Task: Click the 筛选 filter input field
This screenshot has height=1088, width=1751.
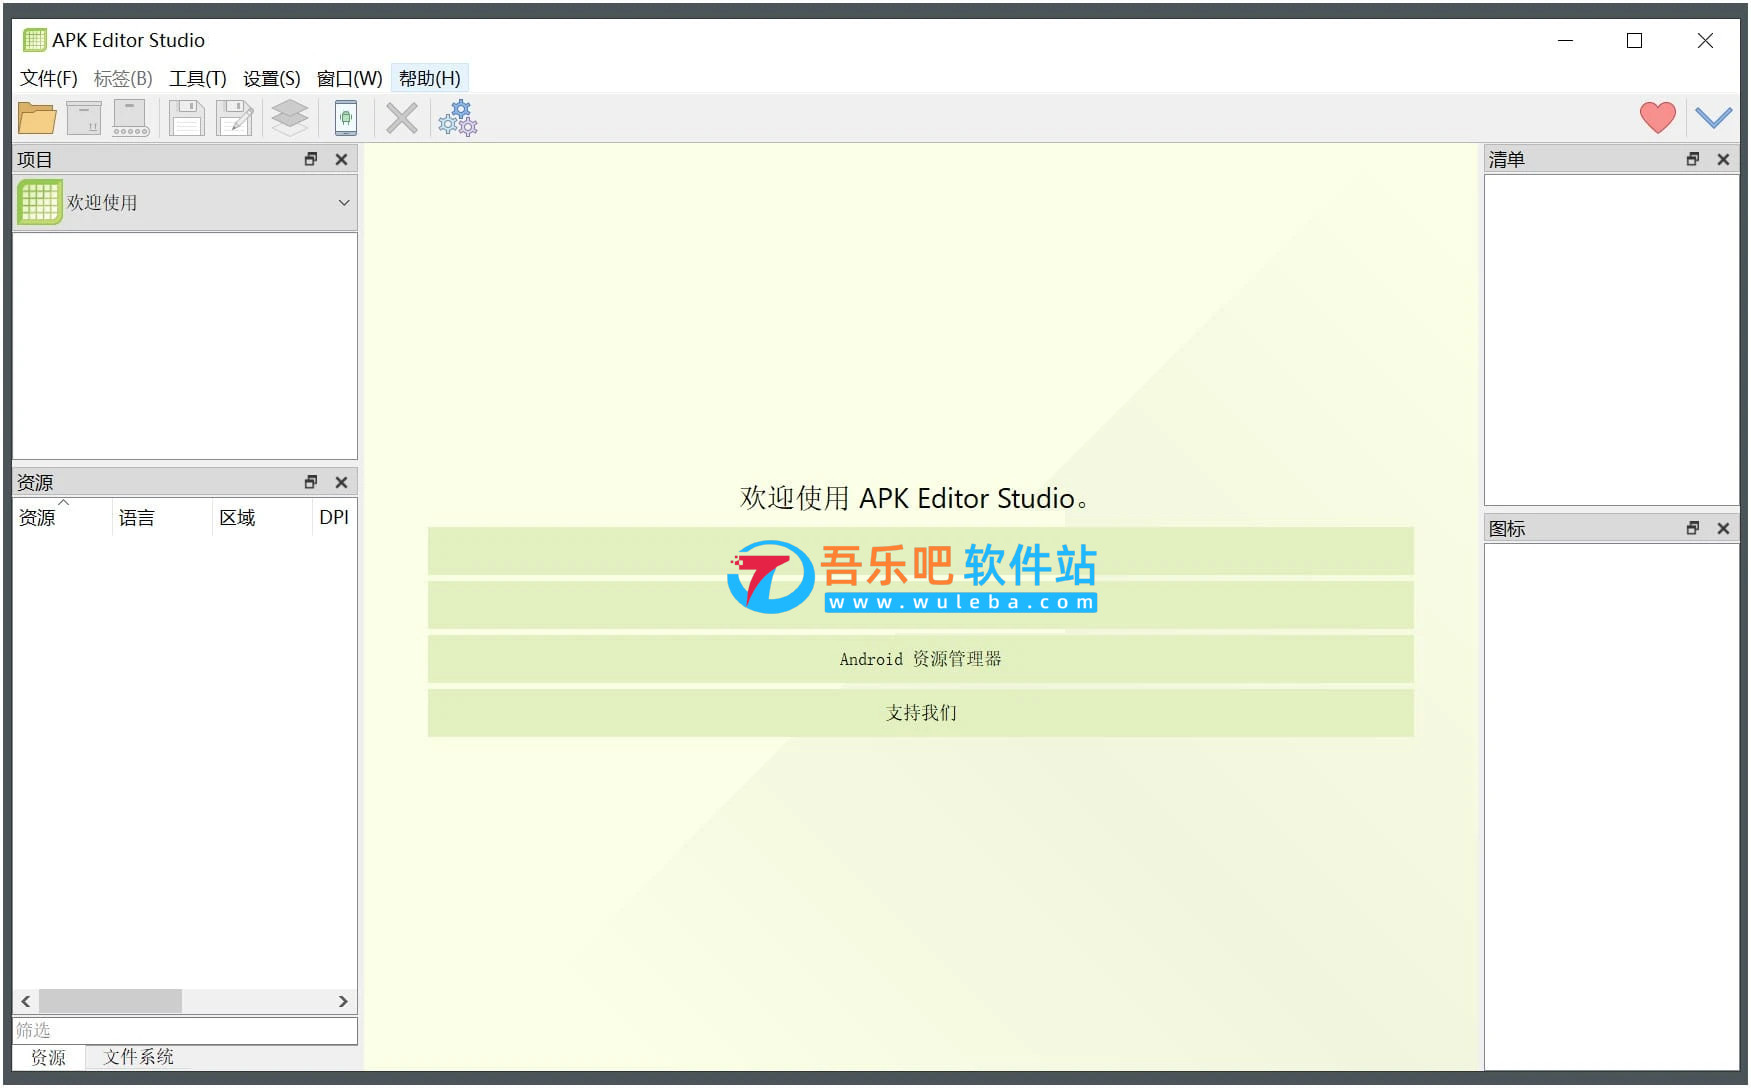Action: [185, 1030]
